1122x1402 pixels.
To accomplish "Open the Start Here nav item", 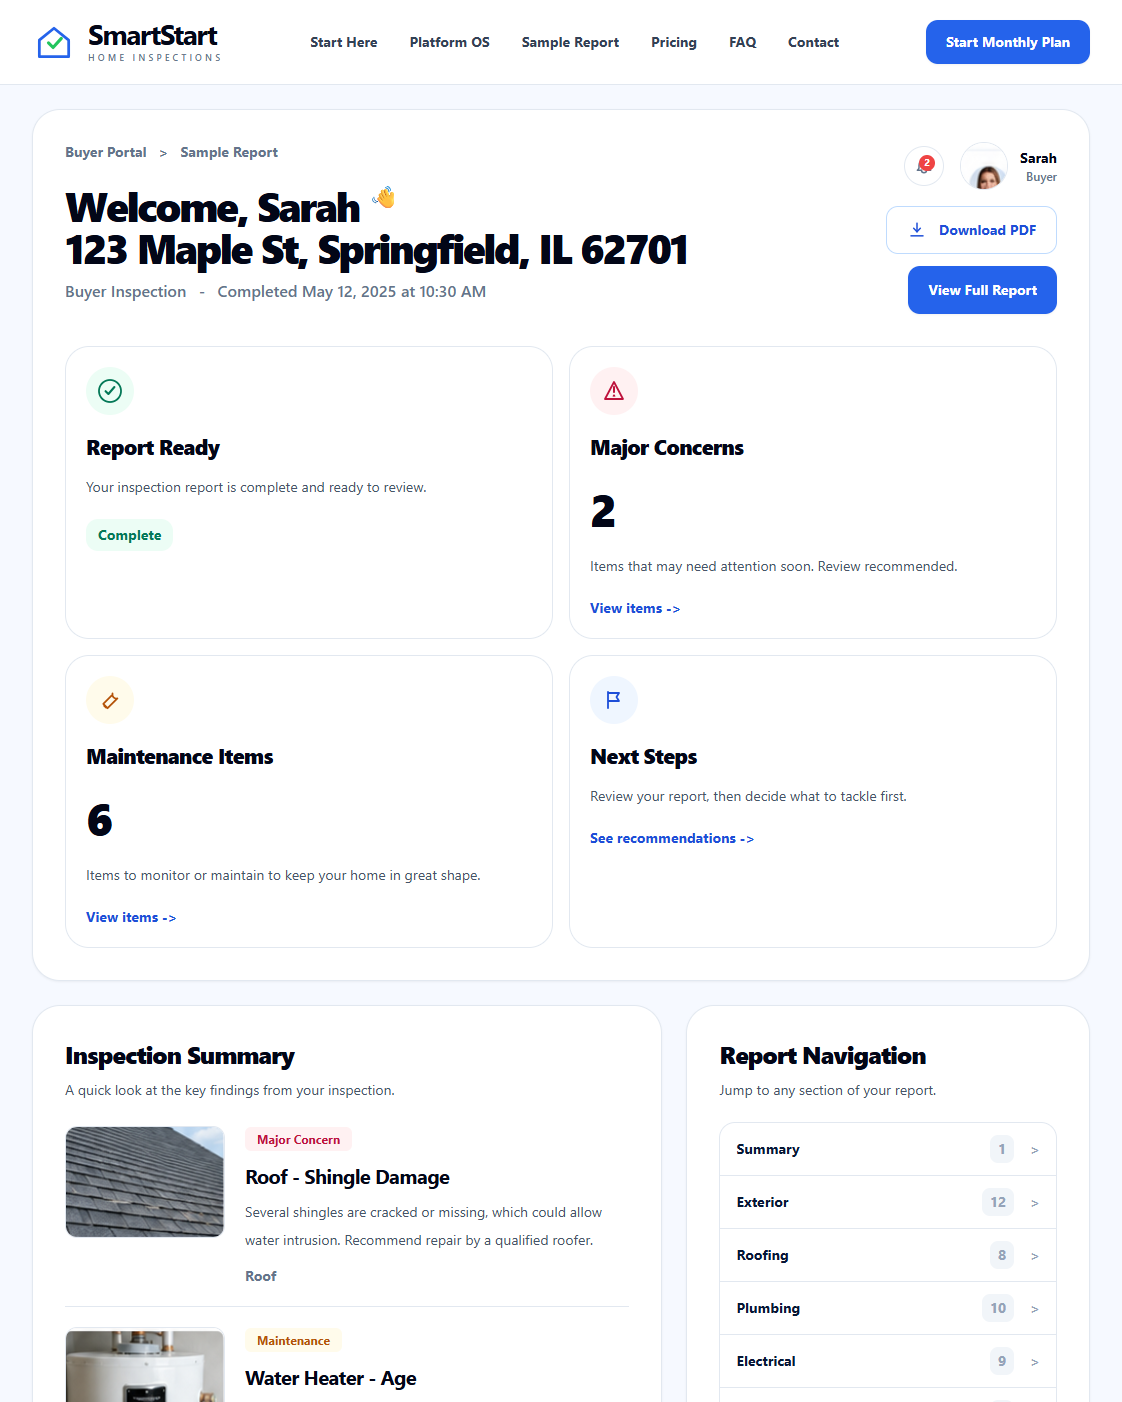I will click(x=344, y=42).
